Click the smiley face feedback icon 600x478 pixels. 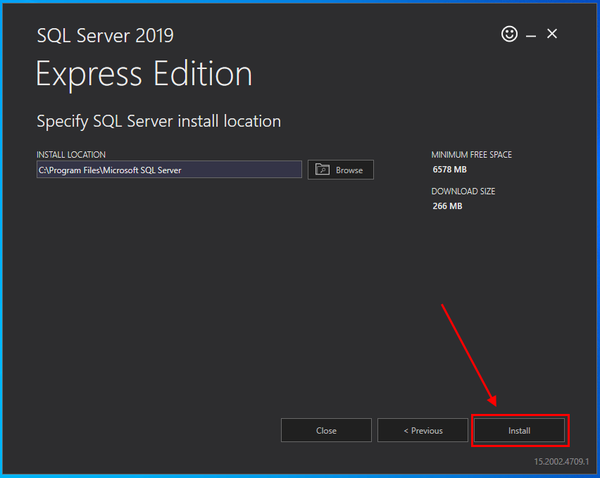point(510,34)
